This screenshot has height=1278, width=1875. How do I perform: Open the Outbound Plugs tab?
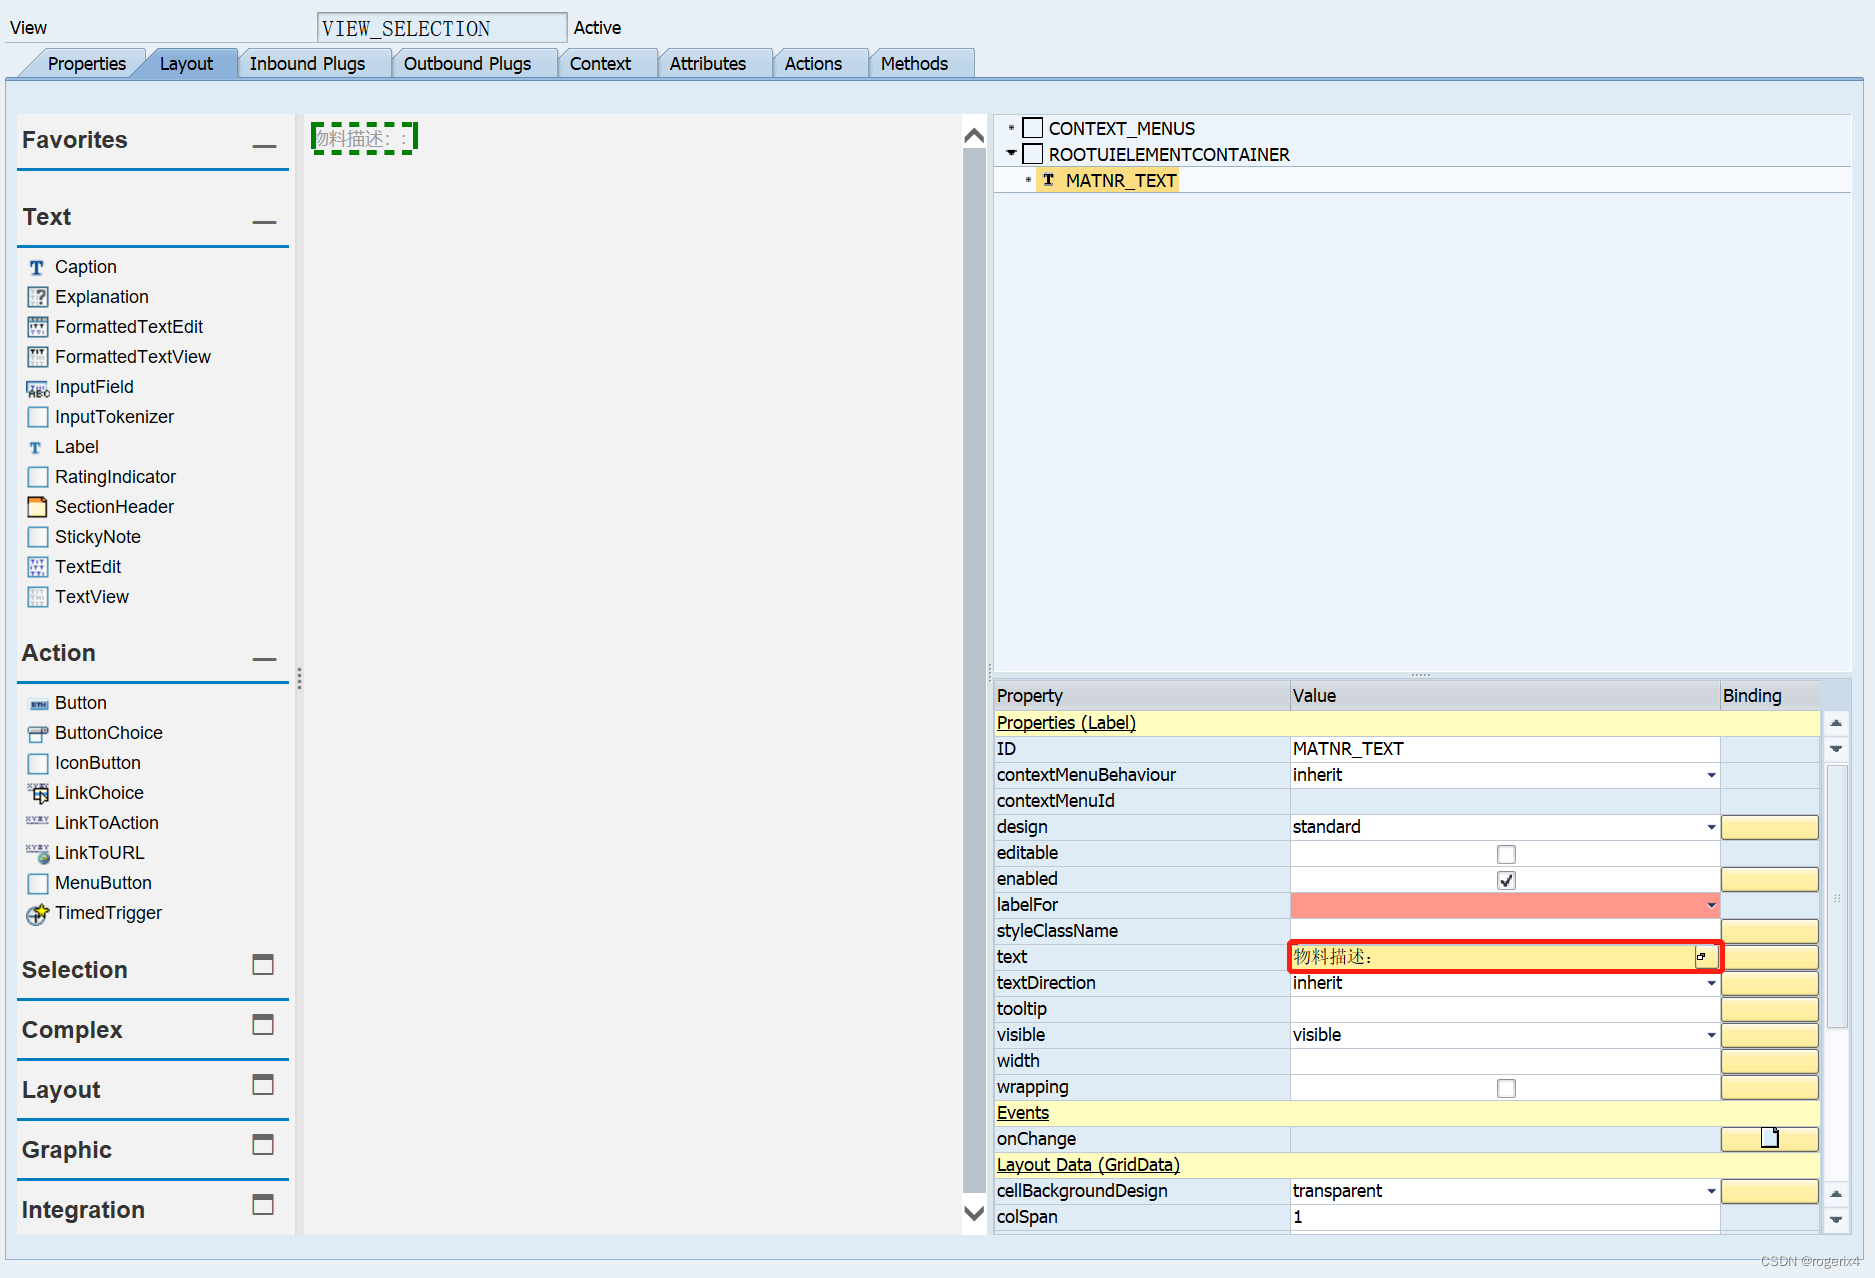coord(467,64)
